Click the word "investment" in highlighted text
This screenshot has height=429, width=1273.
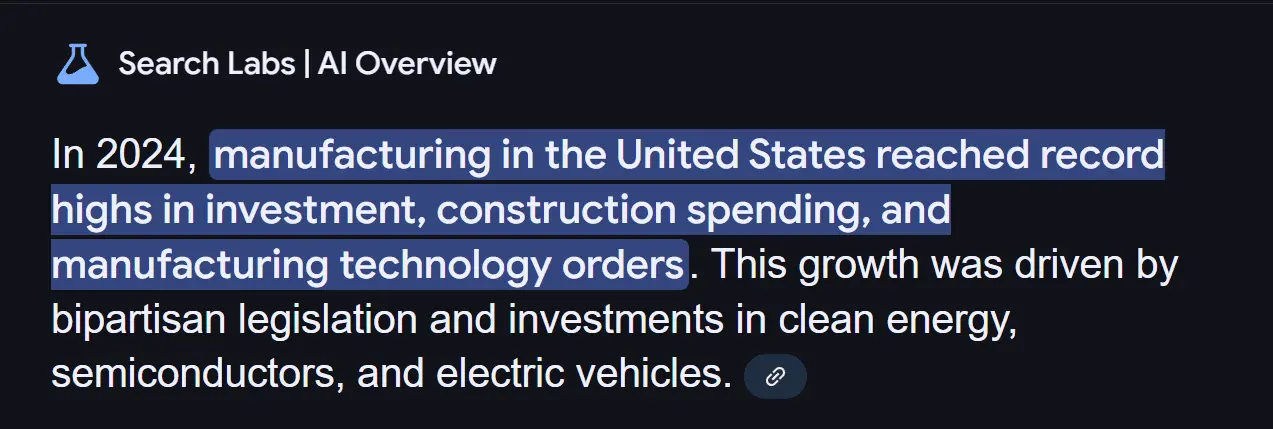323,210
